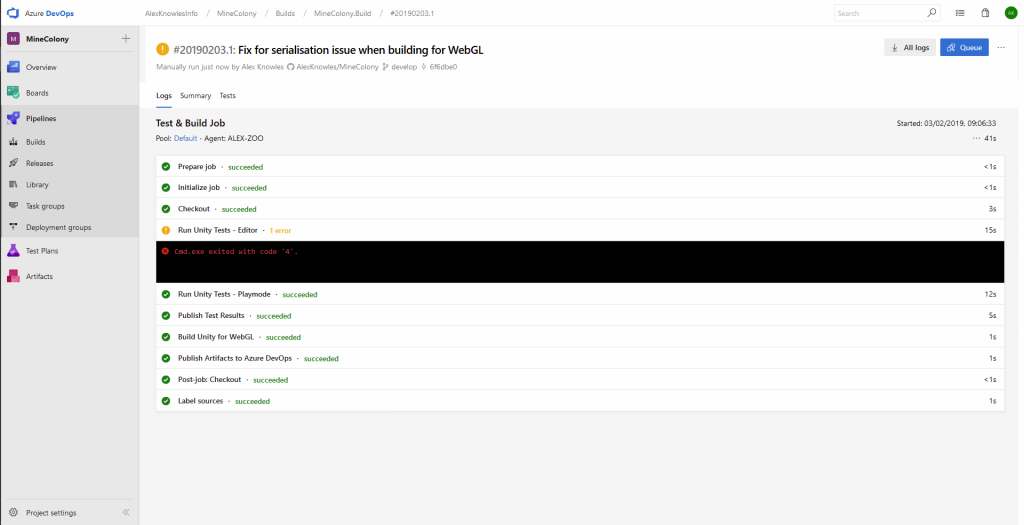Click green check icon for Publish Test Results

166,315
